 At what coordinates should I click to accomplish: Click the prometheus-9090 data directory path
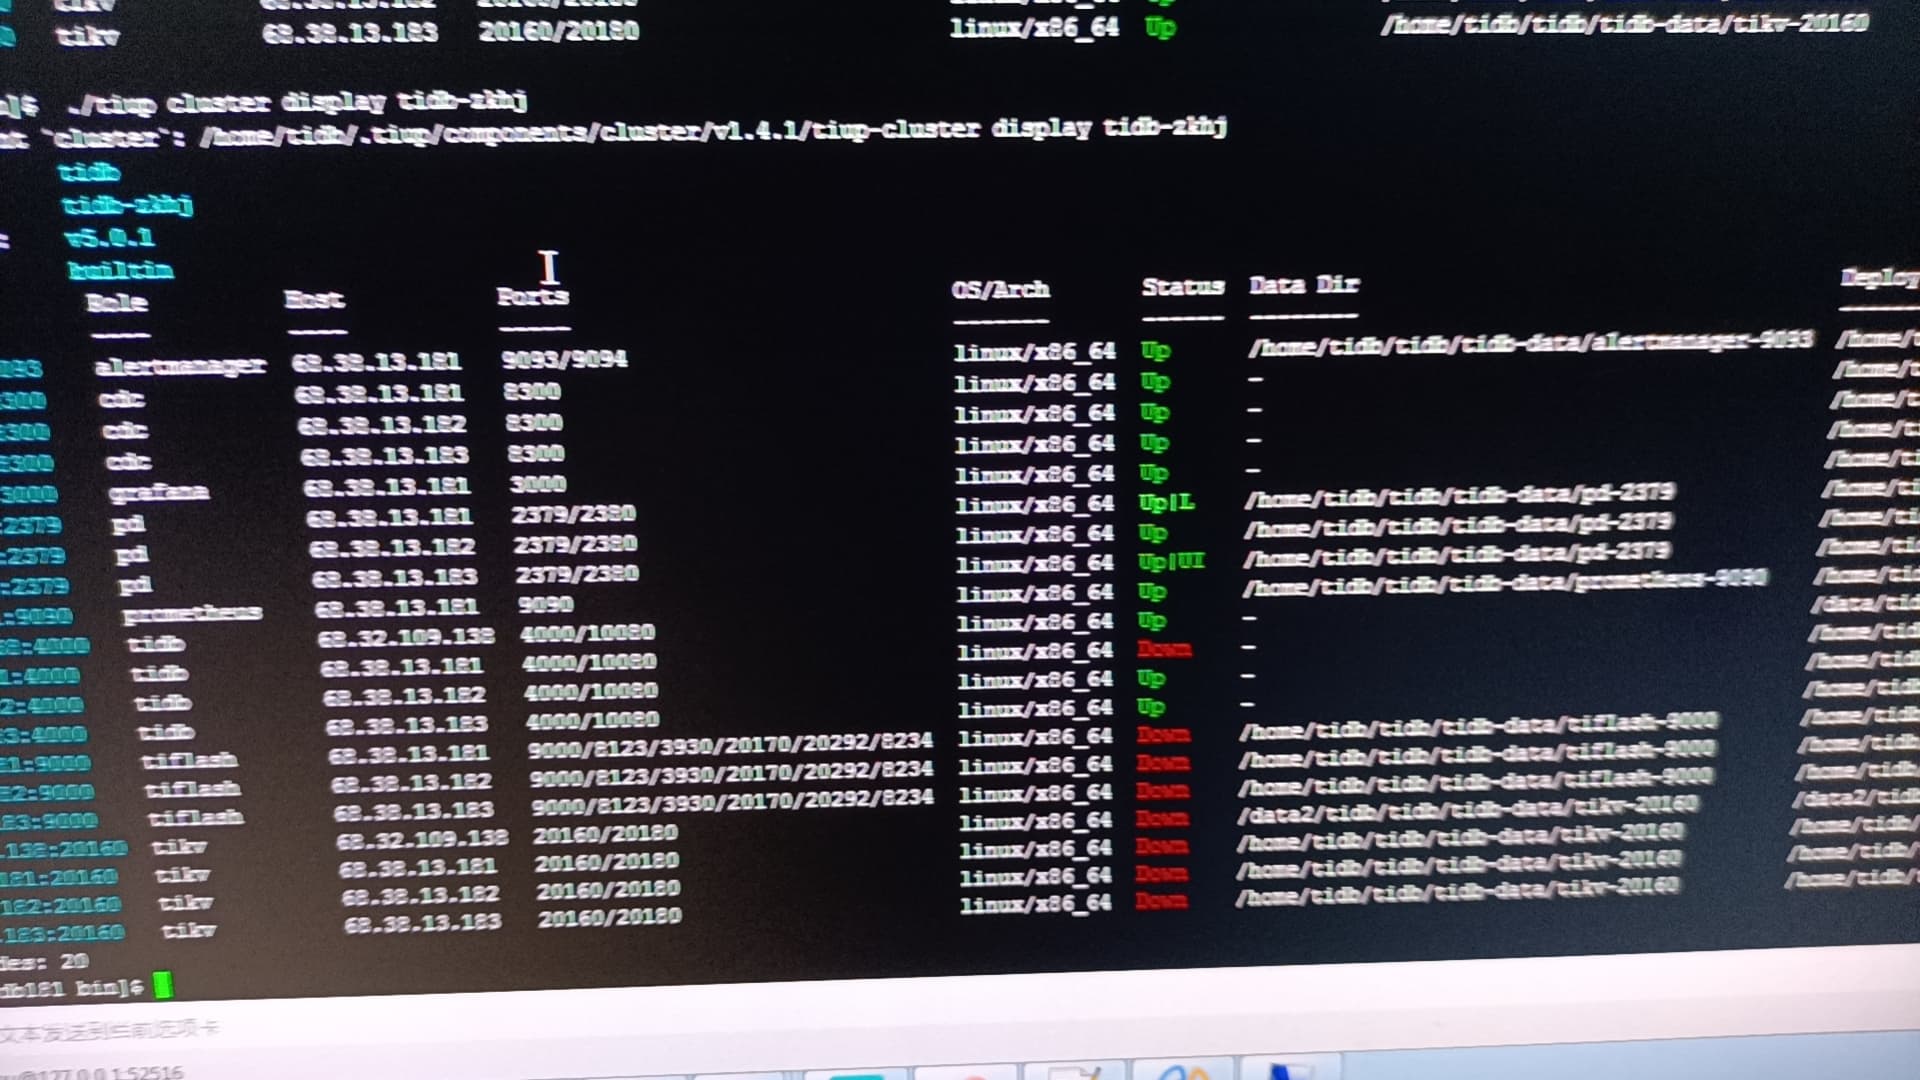coord(1505,582)
